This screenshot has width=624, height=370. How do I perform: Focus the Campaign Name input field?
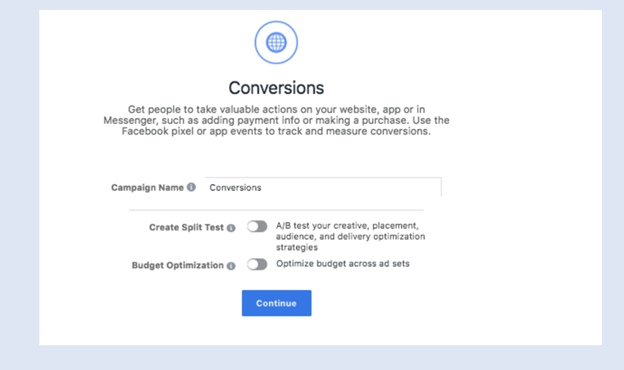pyautogui.click(x=323, y=187)
